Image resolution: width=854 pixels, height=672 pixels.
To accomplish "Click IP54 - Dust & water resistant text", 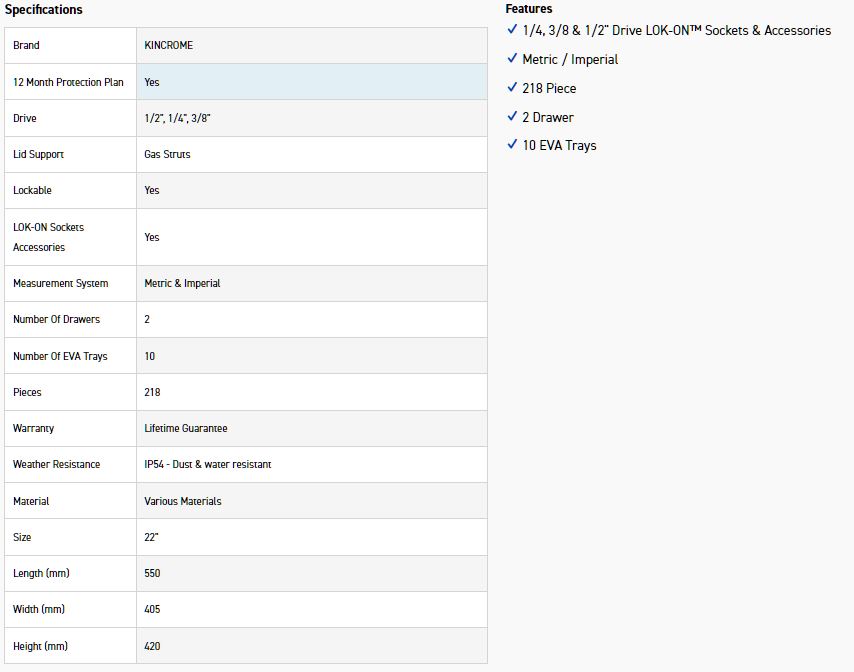I will tap(208, 465).
